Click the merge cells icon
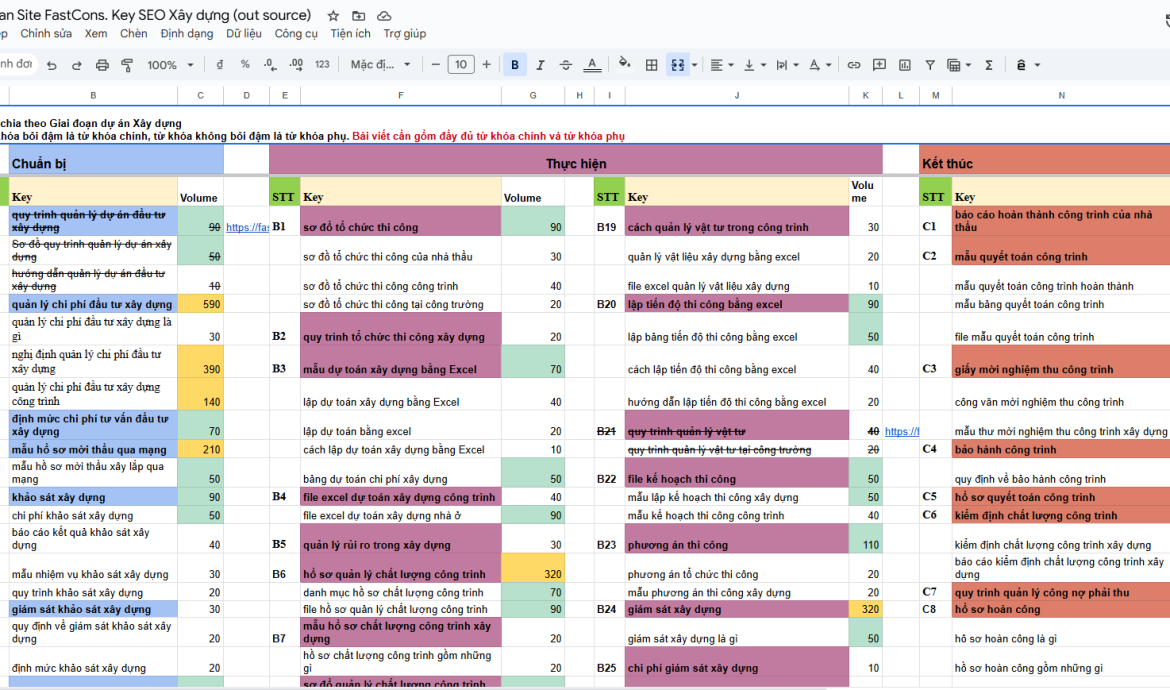Viewport: 1170px width, 690px height. tap(678, 65)
